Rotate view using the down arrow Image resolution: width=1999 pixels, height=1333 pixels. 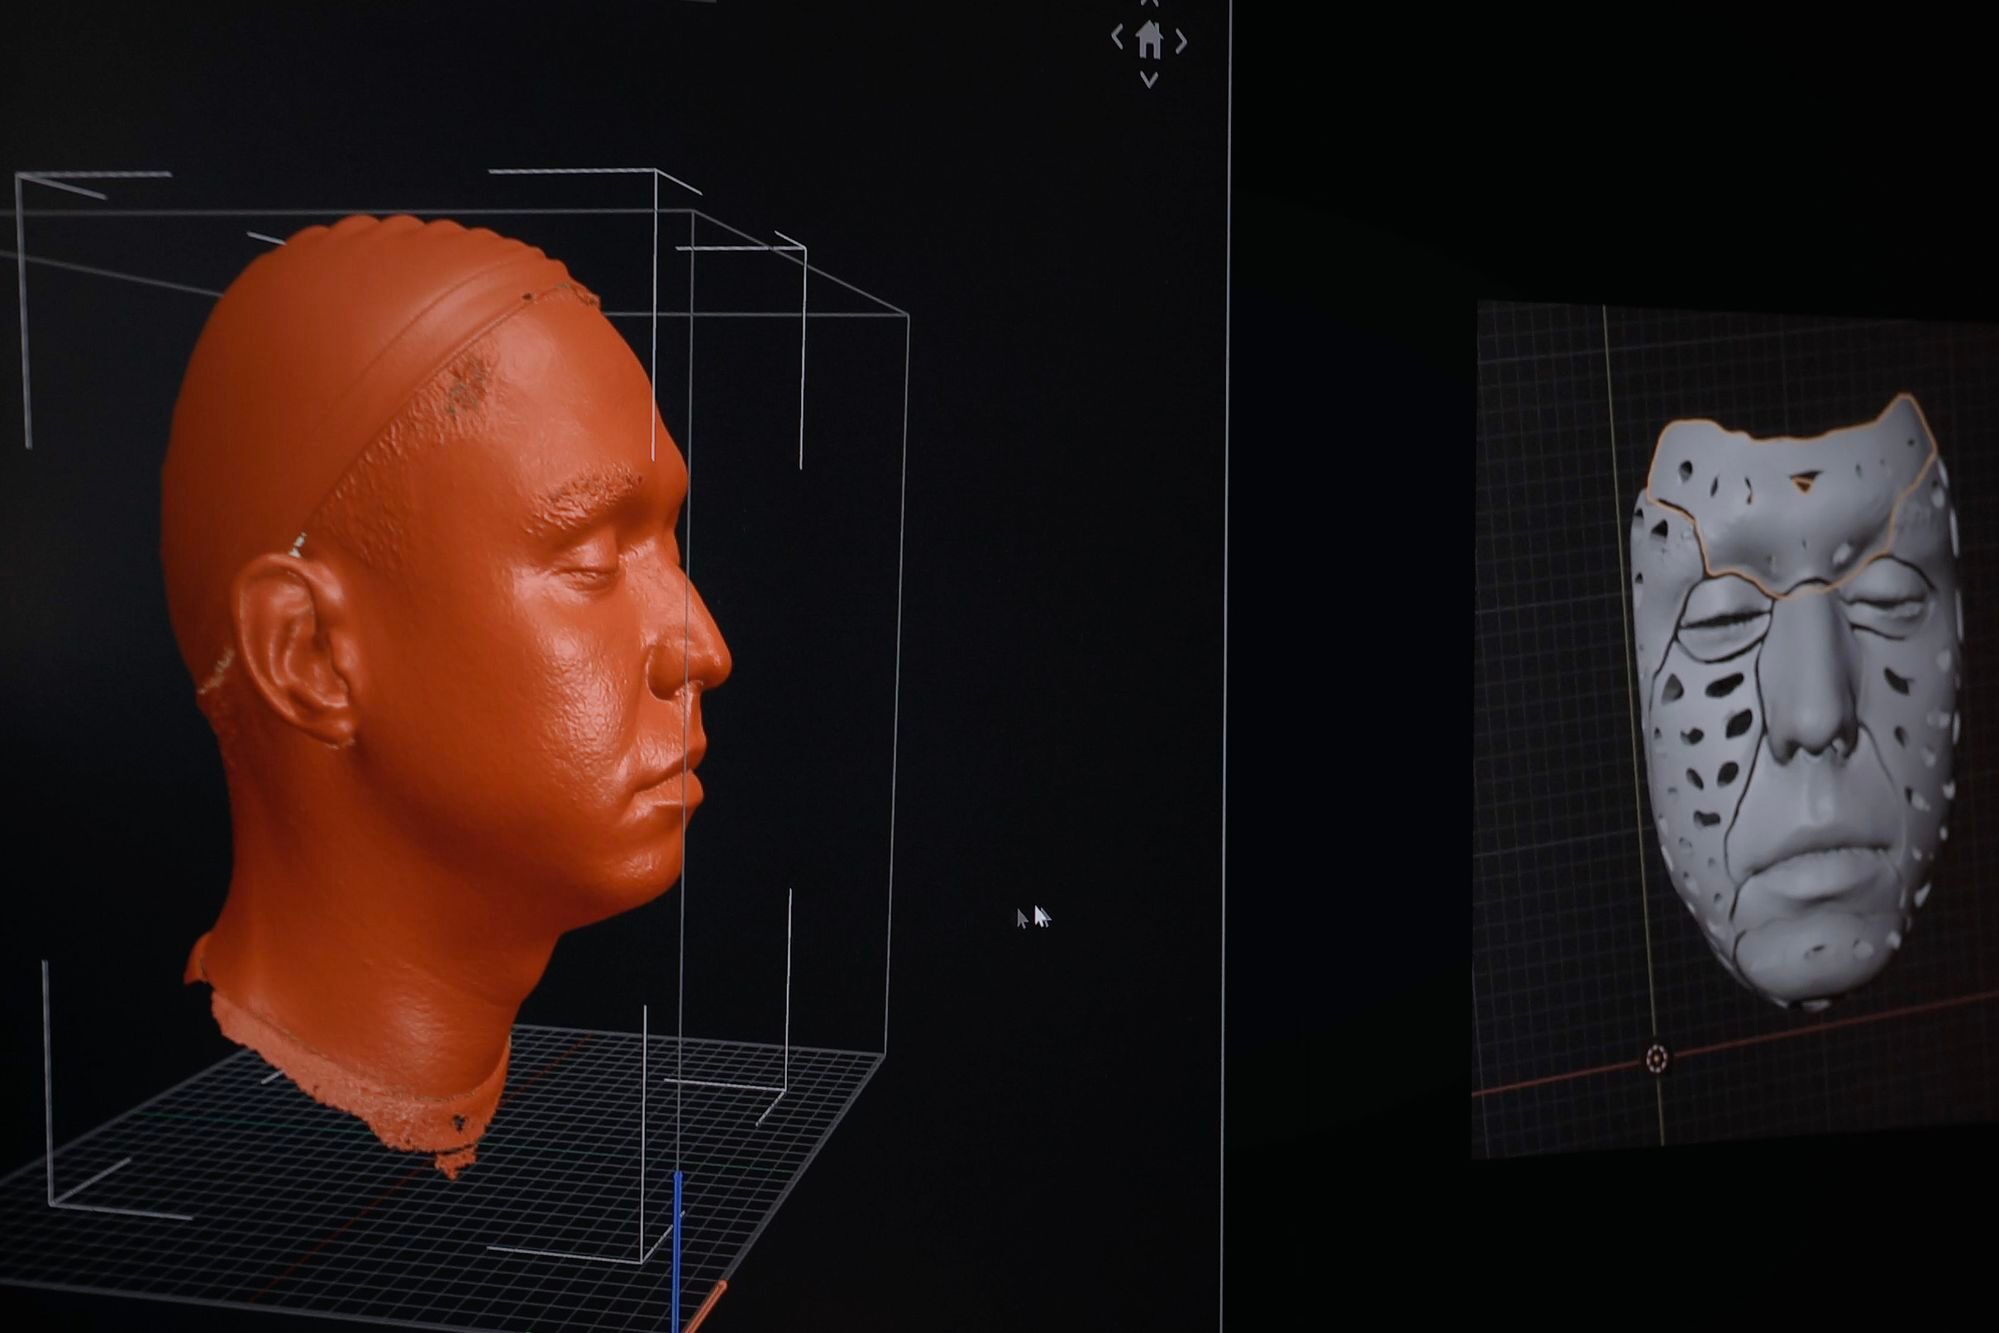tap(1149, 79)
